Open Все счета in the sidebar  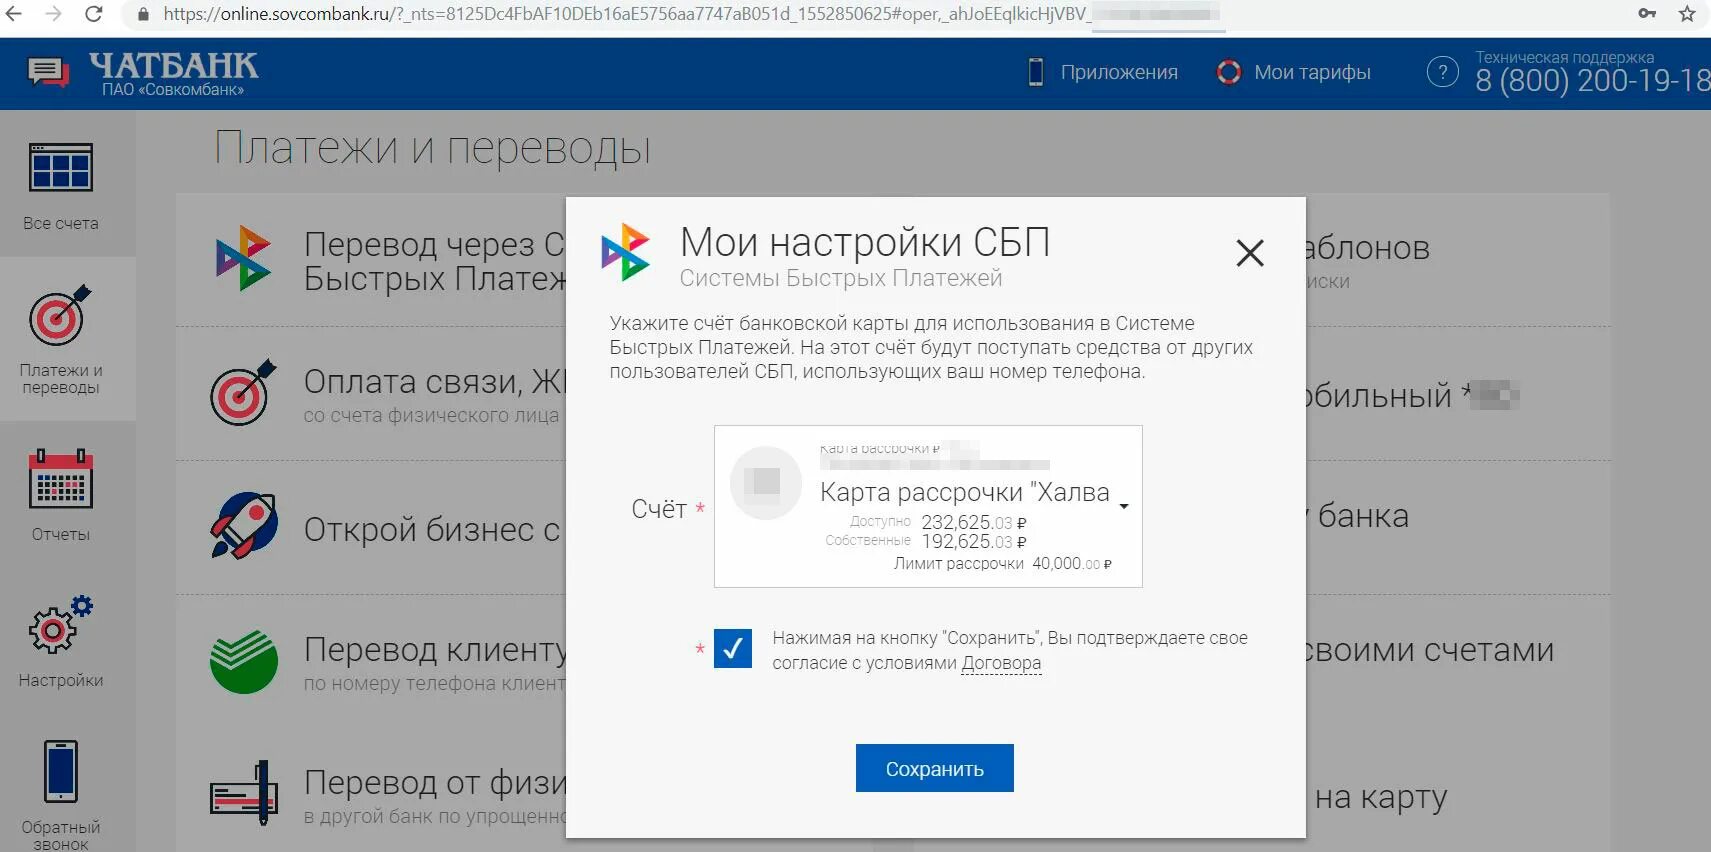[x=61, y=187]
